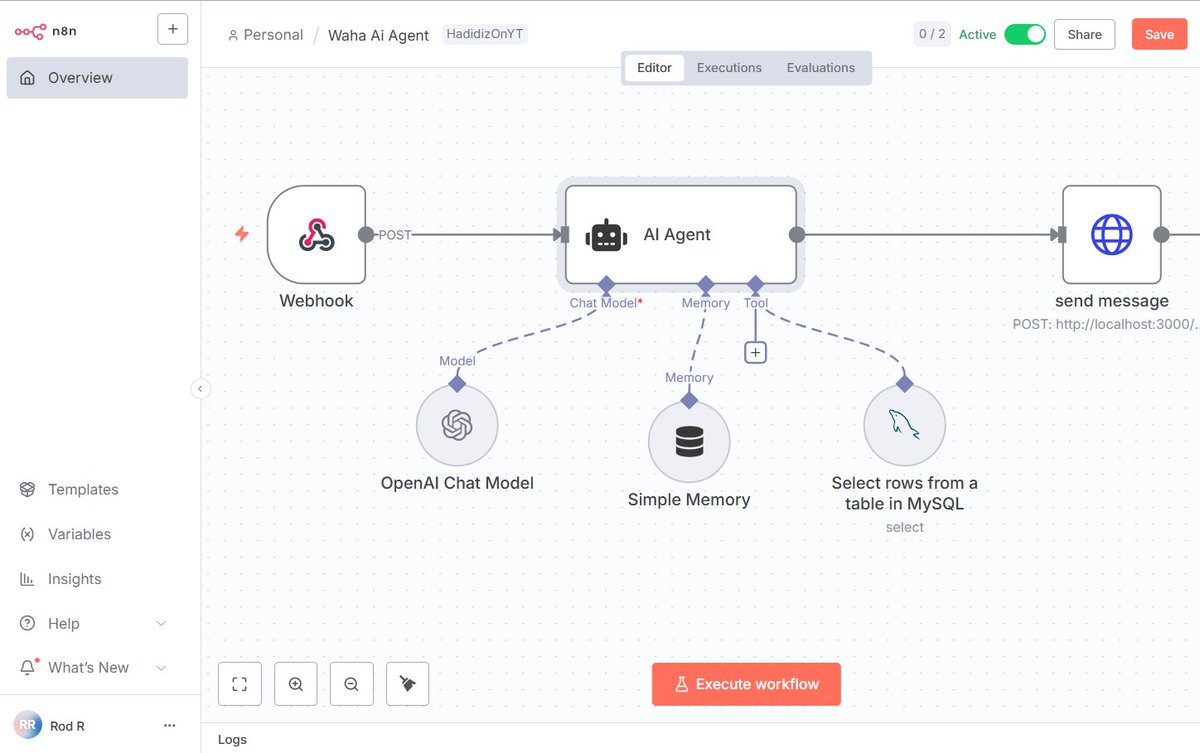Switch to the Evaluations tab
Screen dimensions: 1200x753
click(x=821, y=68)
